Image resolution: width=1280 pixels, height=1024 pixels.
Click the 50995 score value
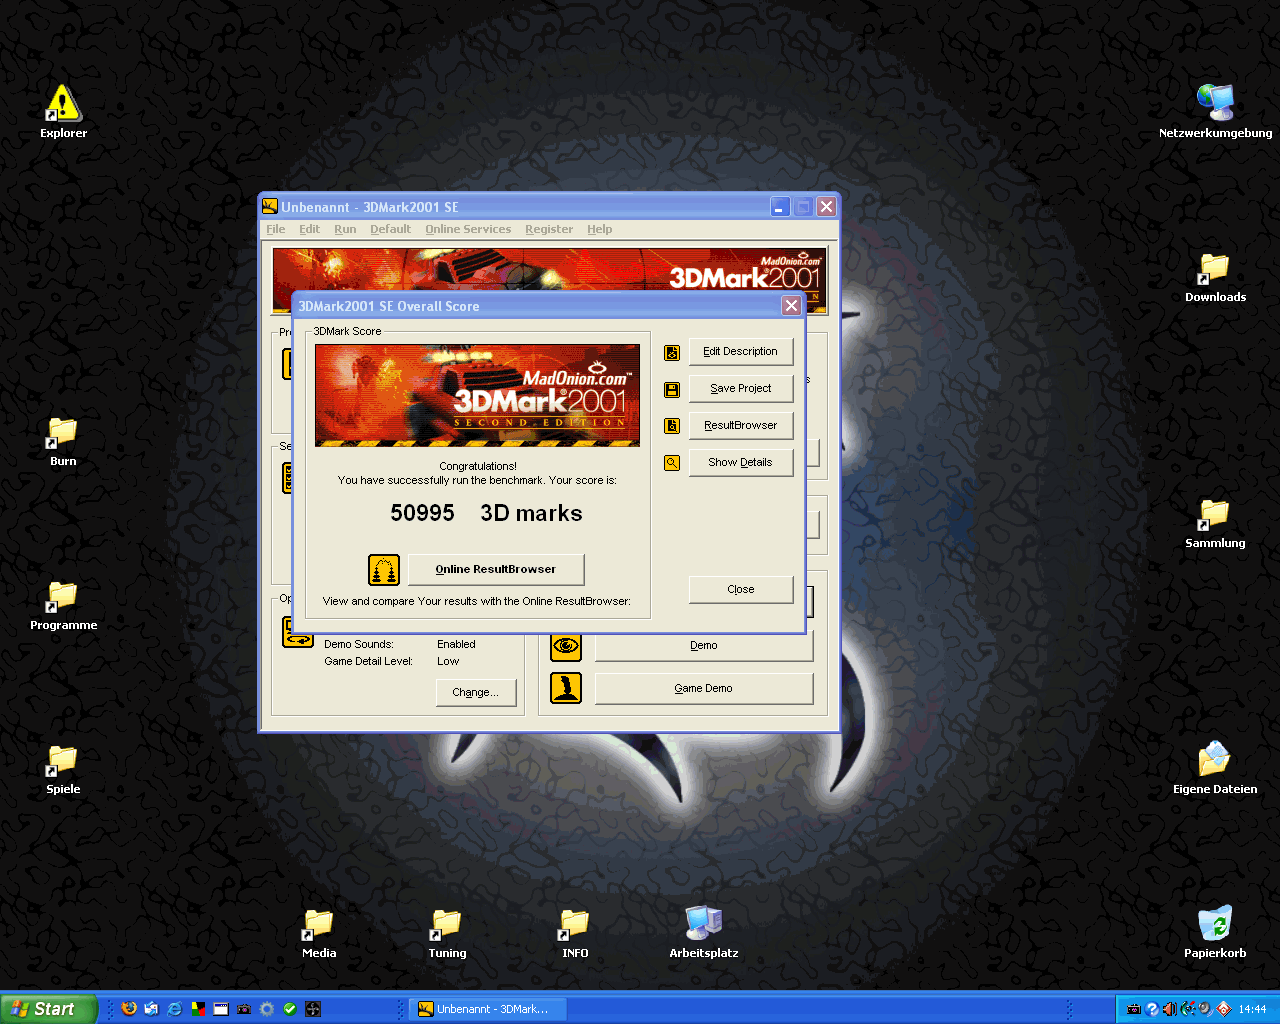[422, 514]
